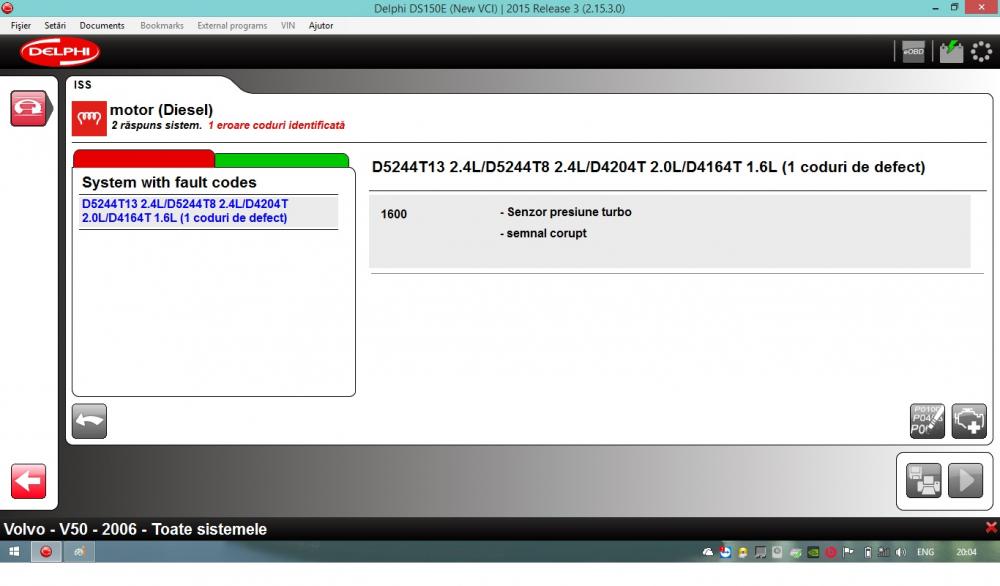Click the red car diagnostics sidebar icon
Screen dimensions: 1000x586
[x=29, y=108]
